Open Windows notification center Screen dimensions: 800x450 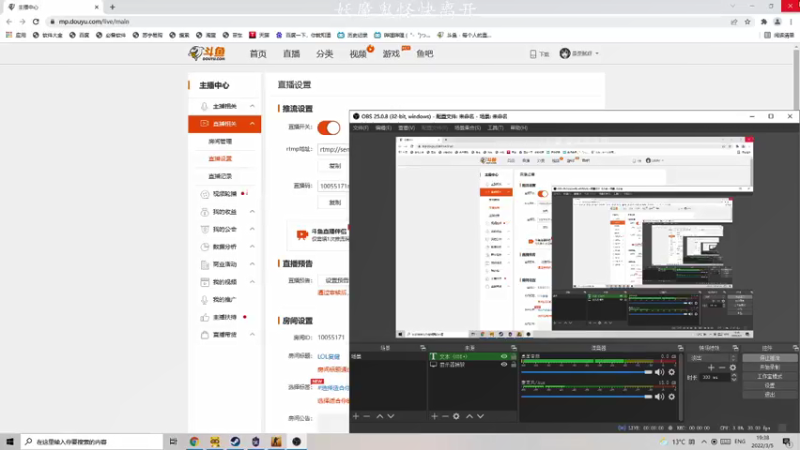(x=787, y=441)
